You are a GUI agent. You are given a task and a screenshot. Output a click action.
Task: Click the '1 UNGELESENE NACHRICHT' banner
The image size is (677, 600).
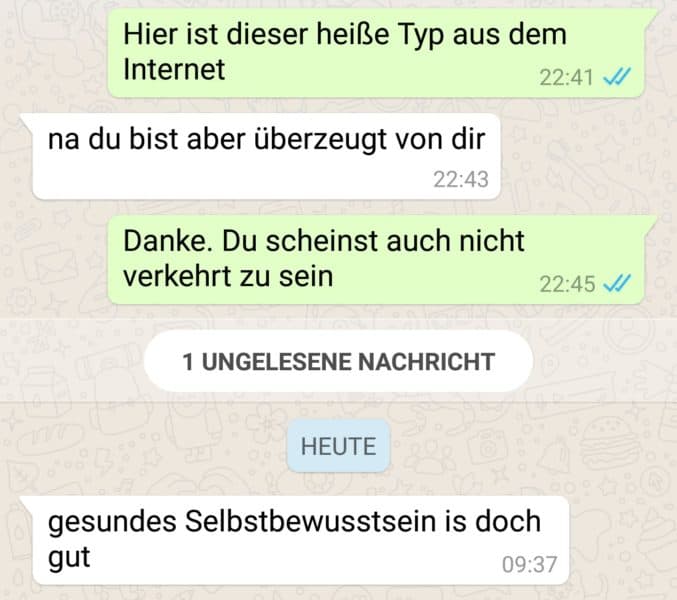[338, 361]
